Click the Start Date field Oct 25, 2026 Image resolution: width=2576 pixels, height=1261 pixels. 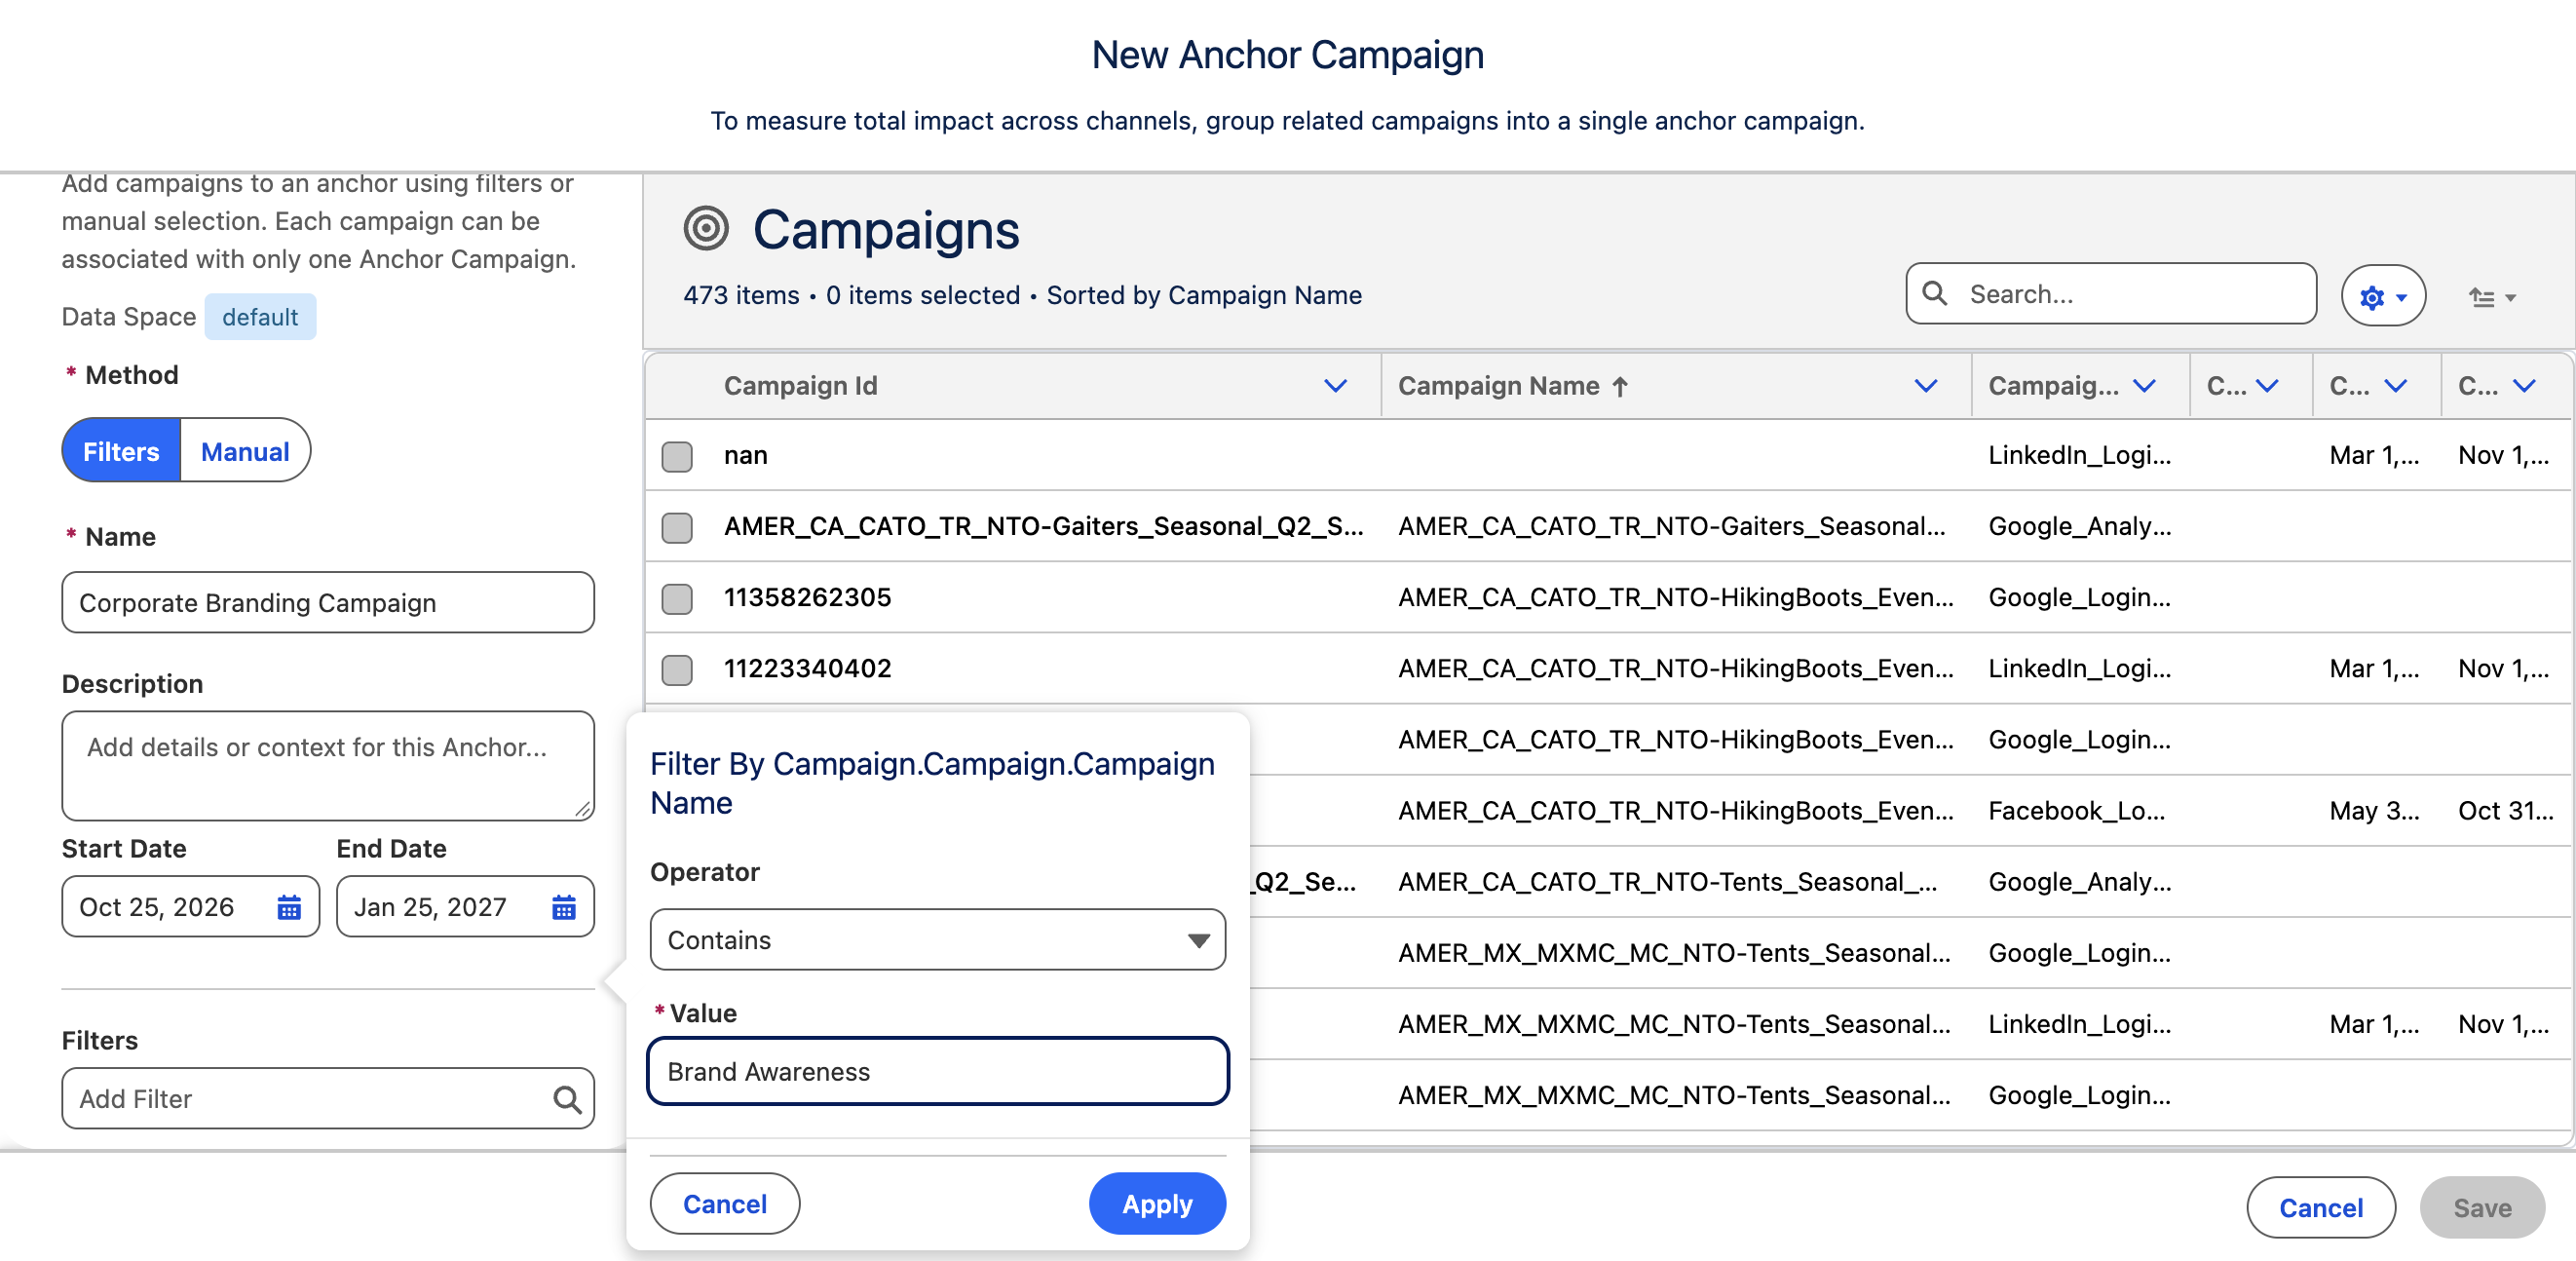190,907
